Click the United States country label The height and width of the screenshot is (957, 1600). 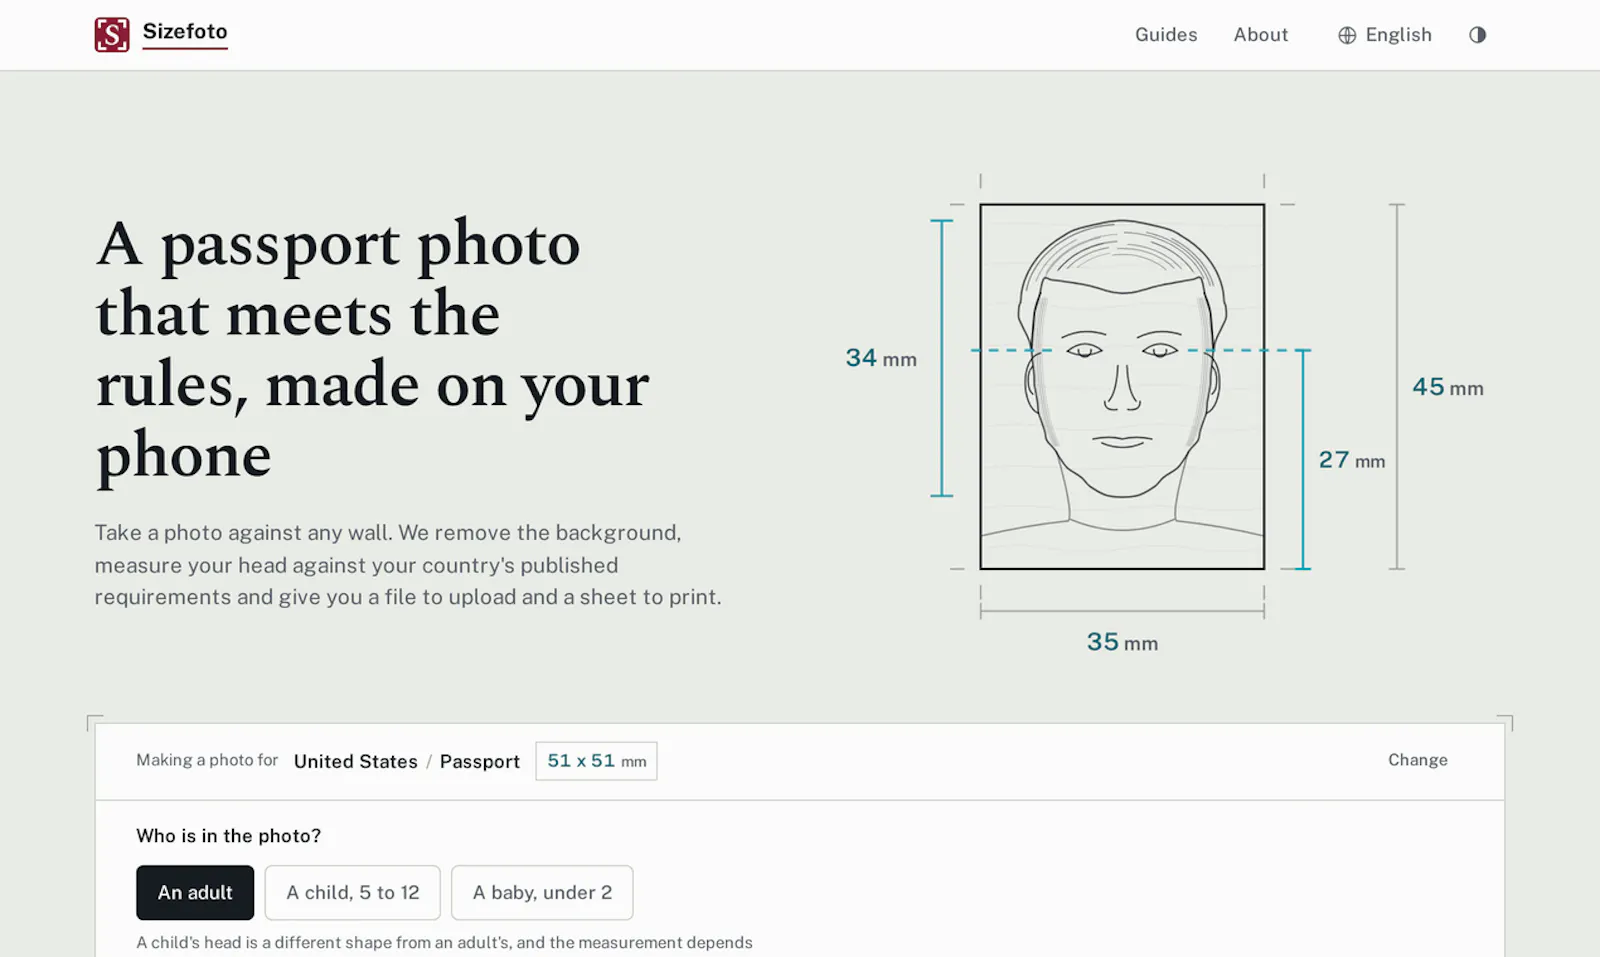point(356,762)
